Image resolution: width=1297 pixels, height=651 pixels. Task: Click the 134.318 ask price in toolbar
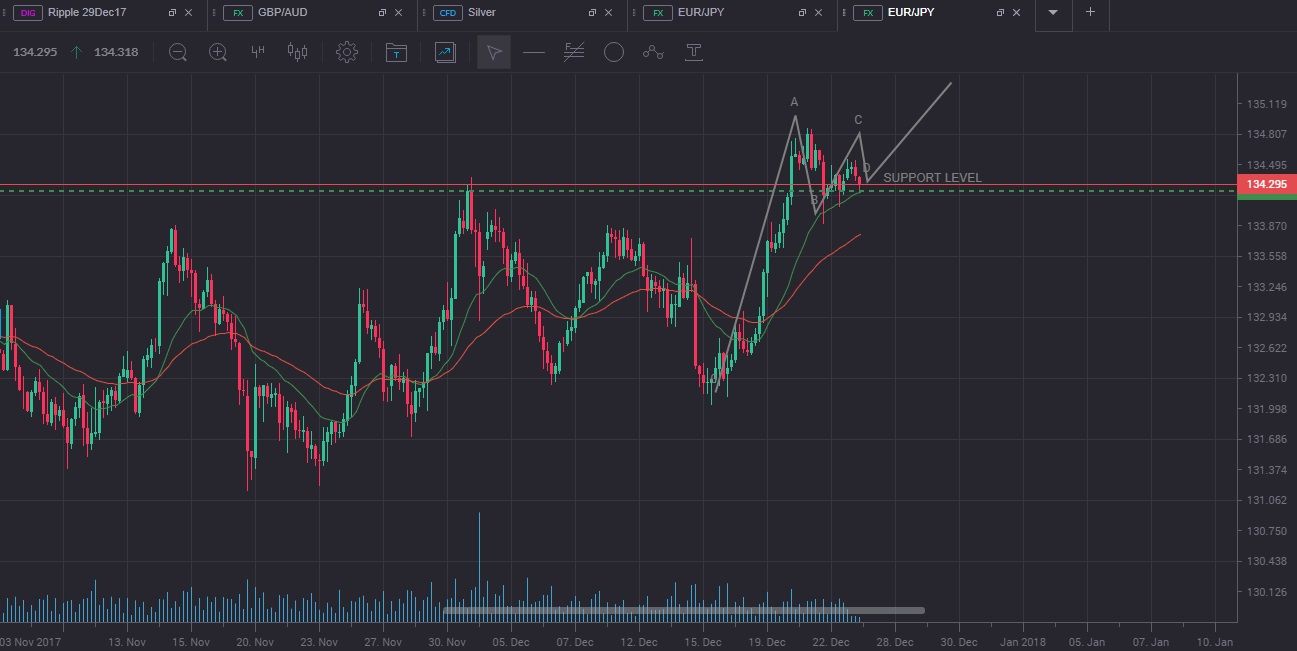point(116,52)
